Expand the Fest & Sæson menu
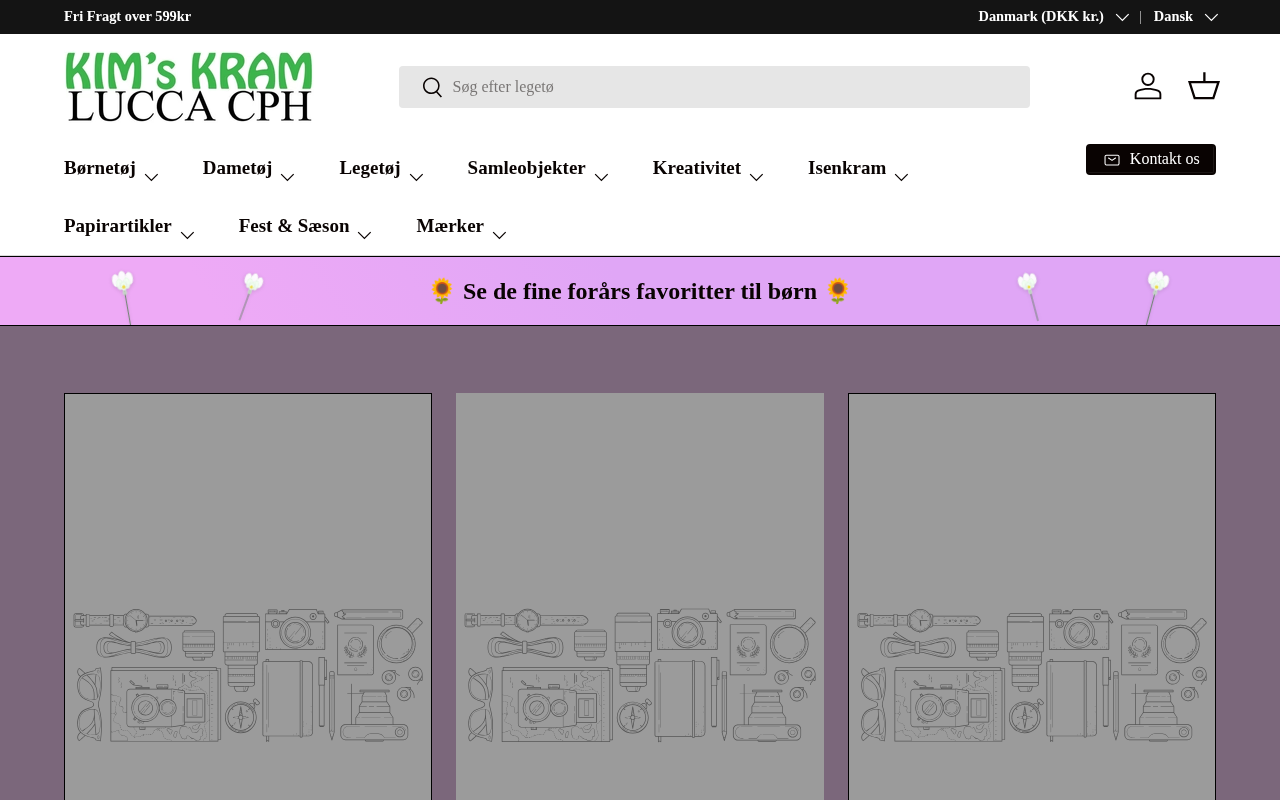This screenshot has width=1280, height=800. click(x=305, y=227)
